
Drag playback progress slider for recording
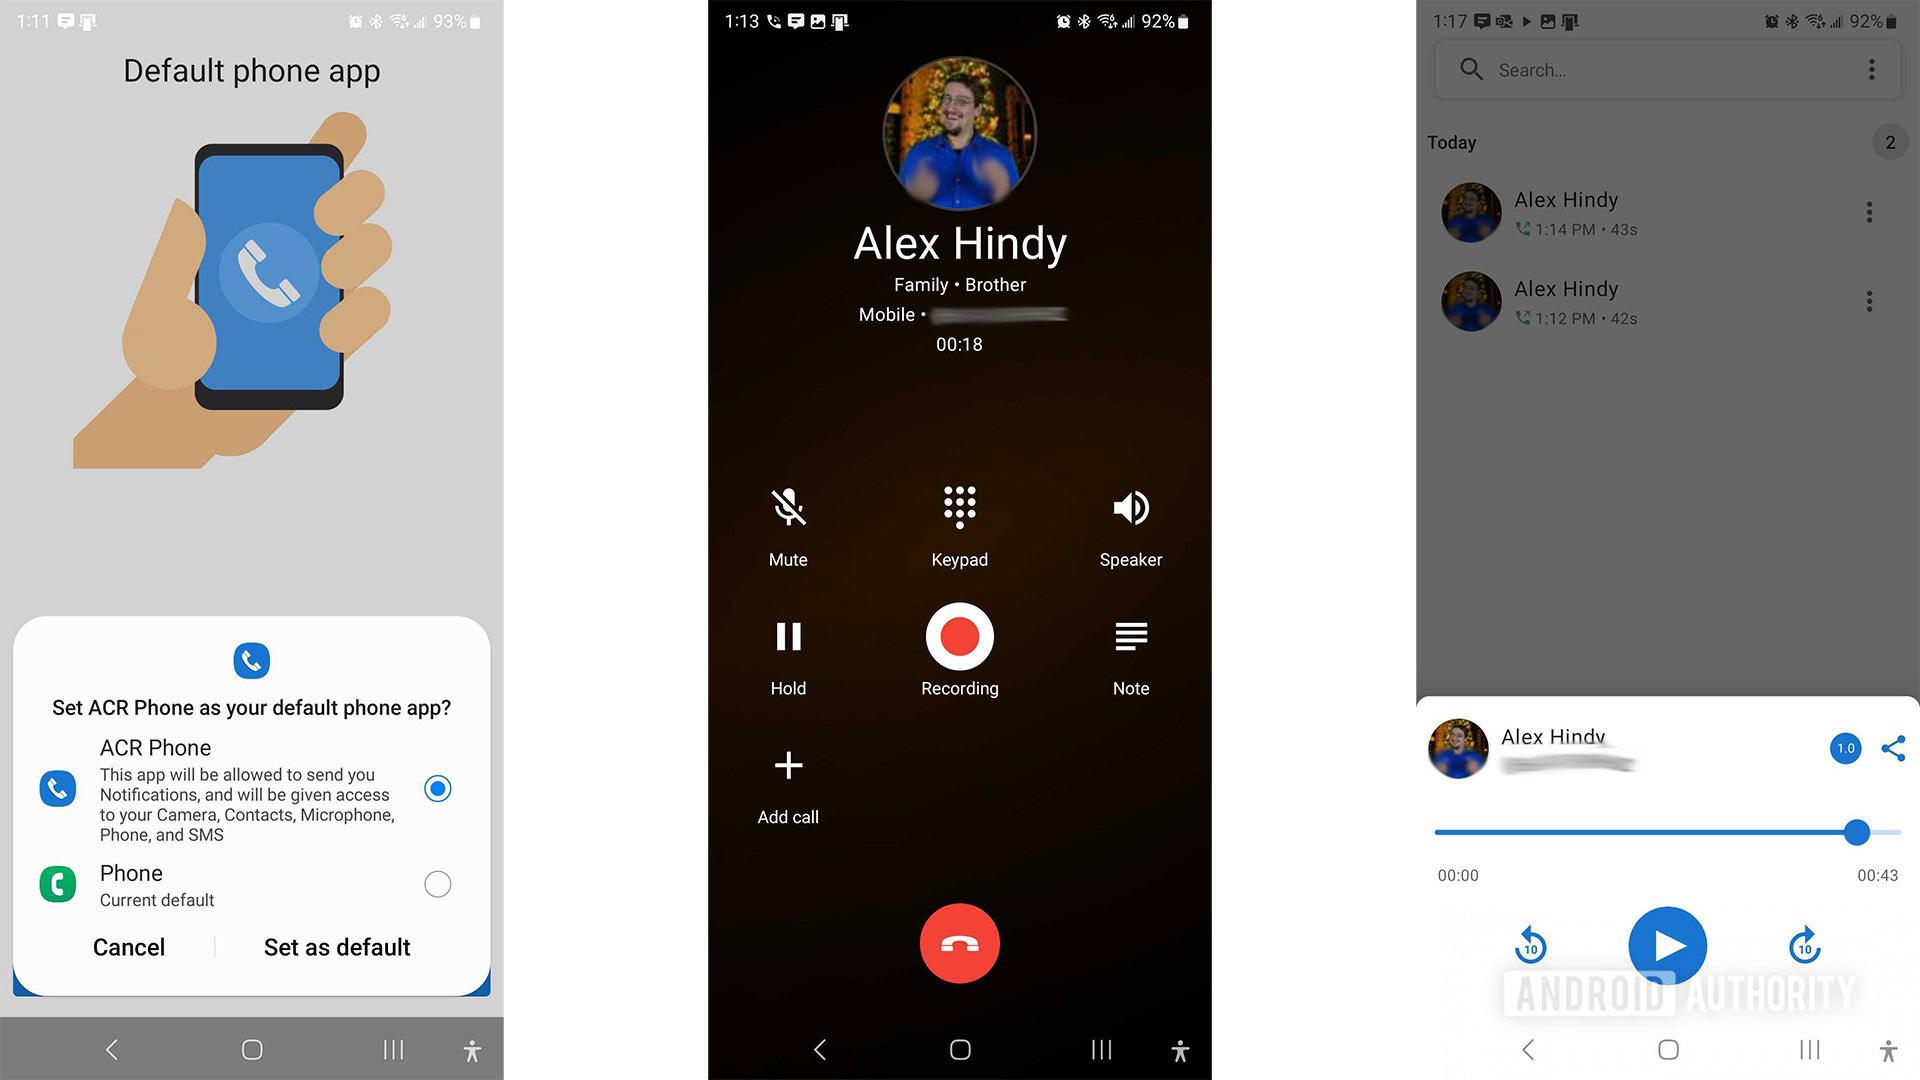click(x=1857, y=832)
